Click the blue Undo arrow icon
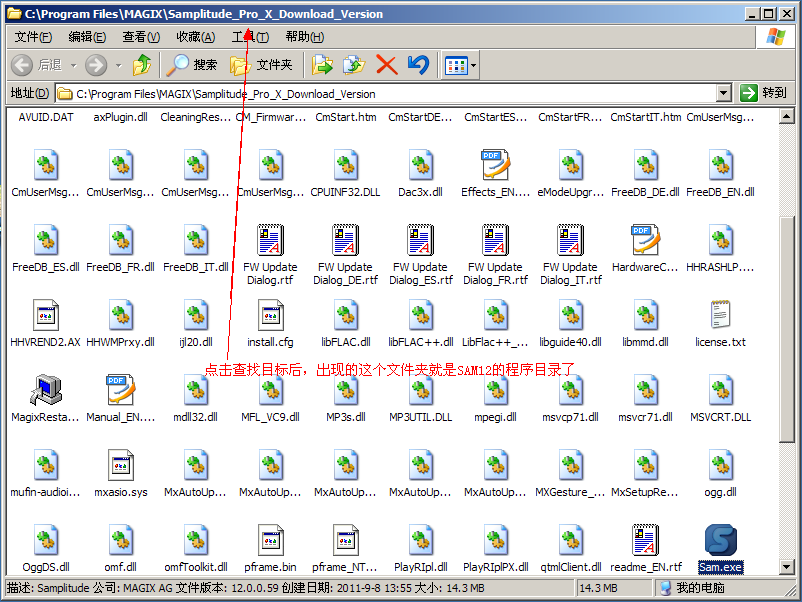This screenshot has width=802, height=602. (x=418, y=65)
